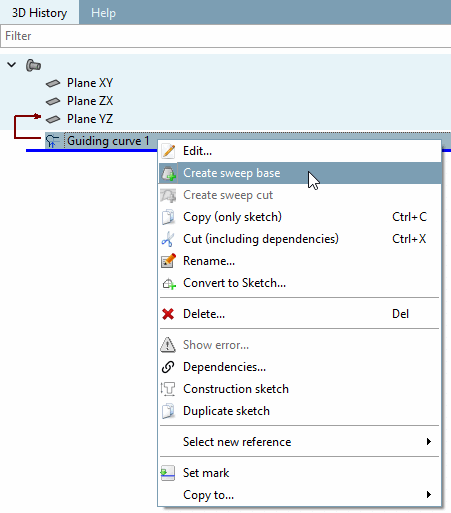Image resolution: width=451 pixels, height=513 pixels.
Task: Choose Cut (including dependencies)
Action: (300, 239)
